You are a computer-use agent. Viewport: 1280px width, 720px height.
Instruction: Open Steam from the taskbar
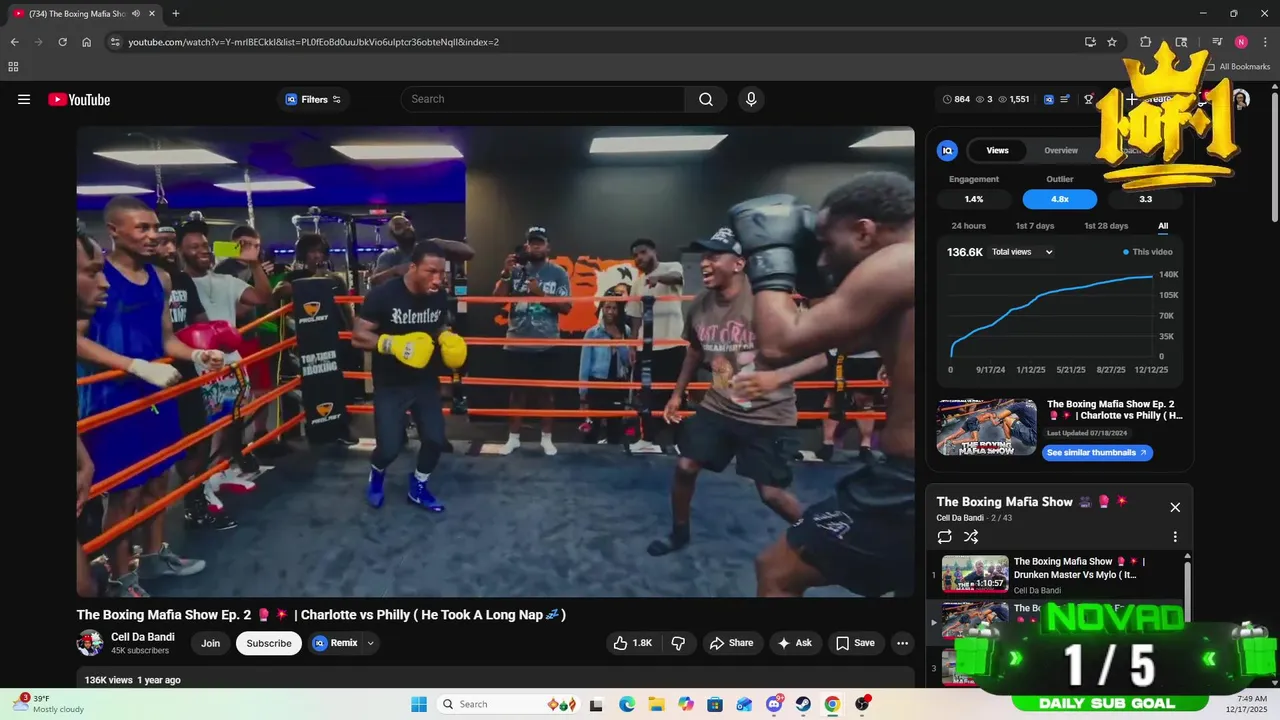(x=803, y=704)
